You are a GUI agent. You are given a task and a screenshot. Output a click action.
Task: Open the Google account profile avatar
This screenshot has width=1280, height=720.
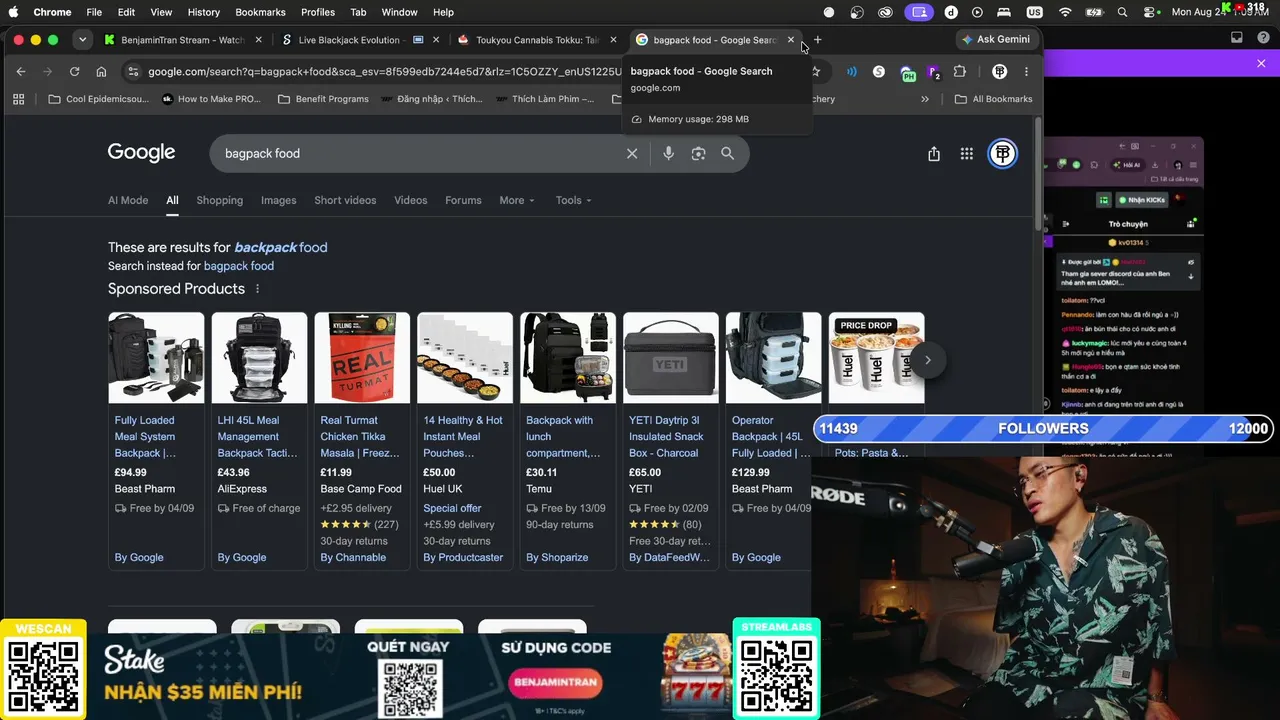1002,153
